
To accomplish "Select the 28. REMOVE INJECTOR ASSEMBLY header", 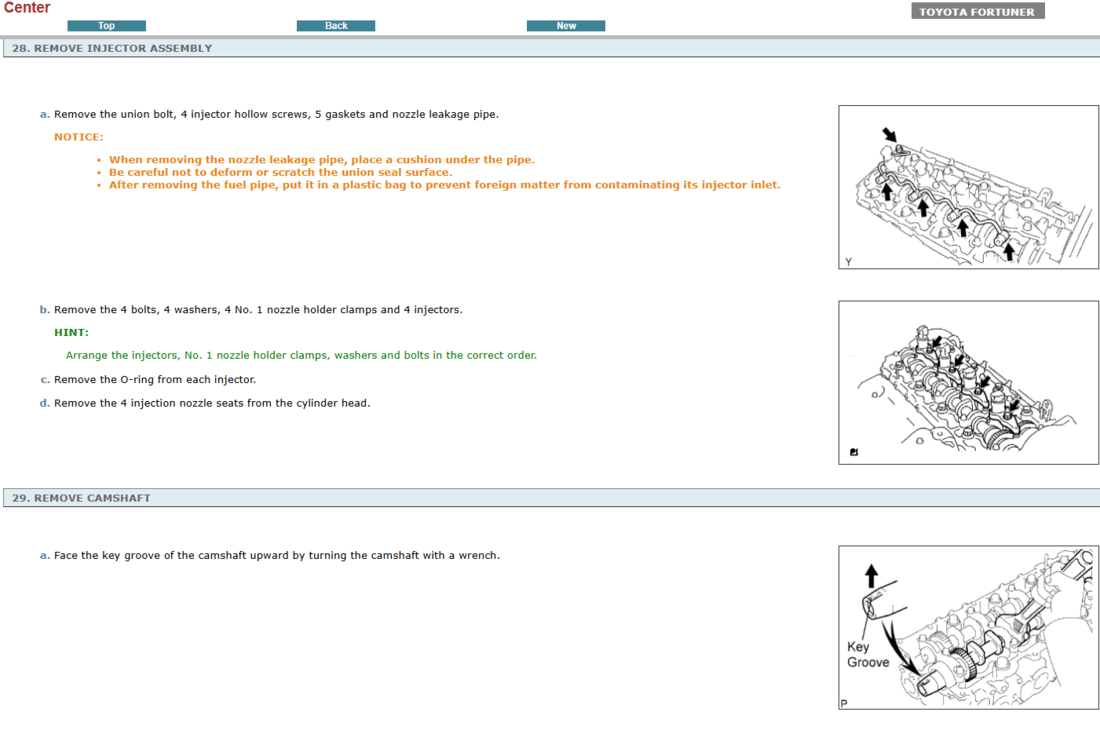I will 112,48.
